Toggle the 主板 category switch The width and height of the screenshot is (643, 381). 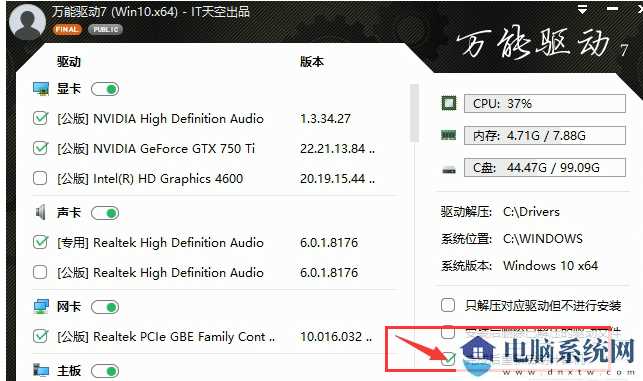pos(105,371)
